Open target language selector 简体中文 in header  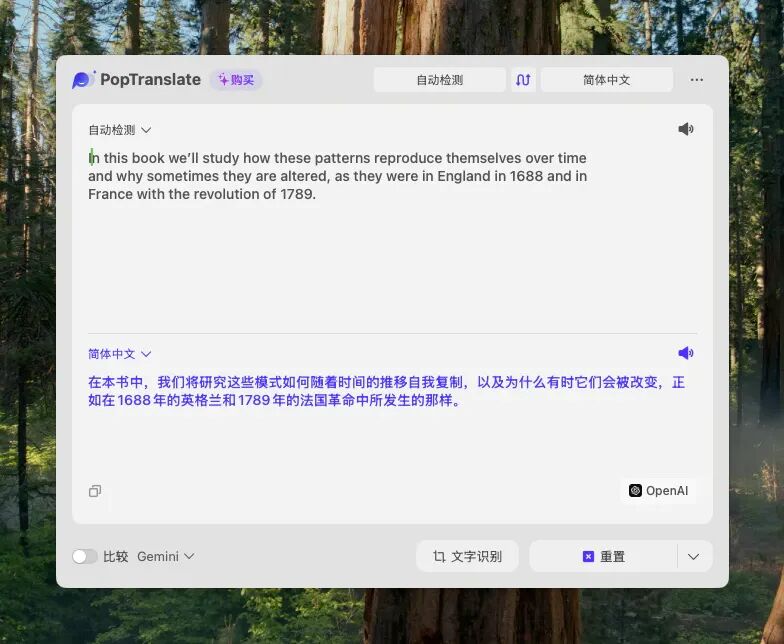[x=606, y=80]
